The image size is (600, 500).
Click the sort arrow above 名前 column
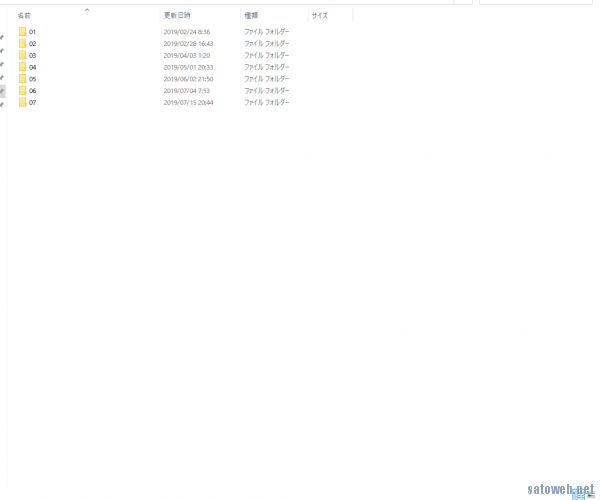point(87,10)
